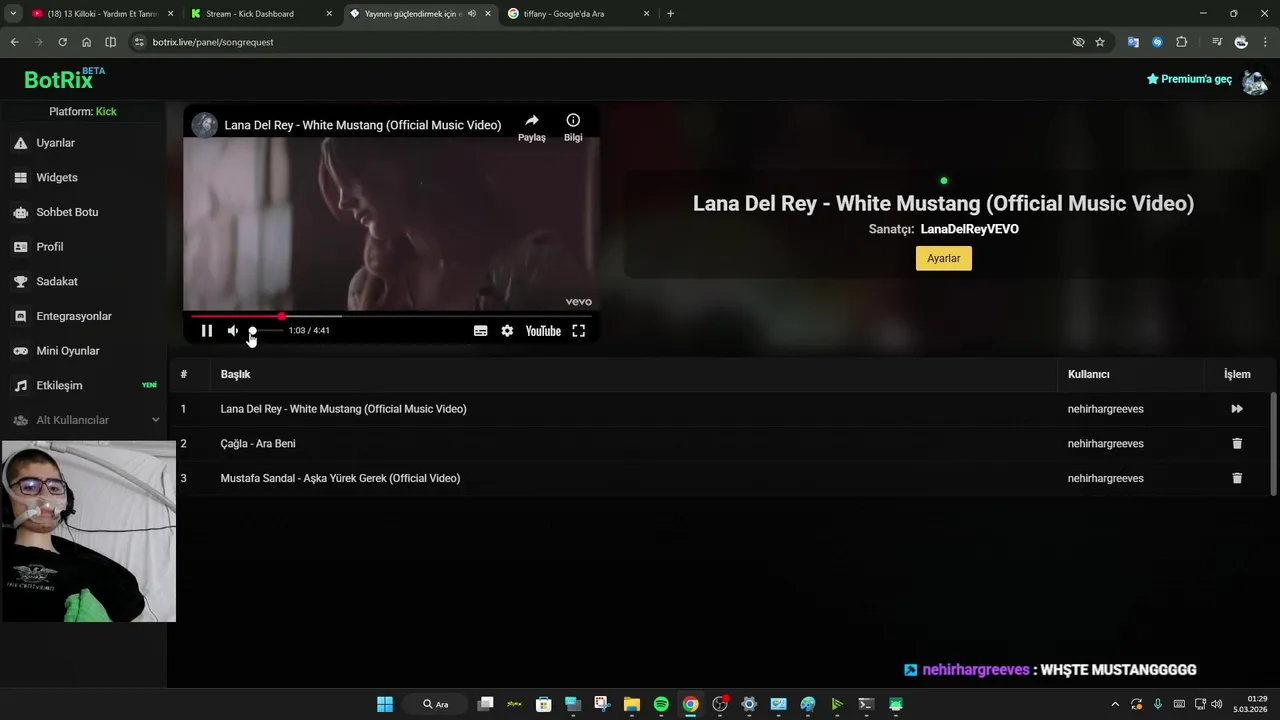The height and width of the screenshot is (720, 1280).
Task: Delete Mustafa Sandal song from queue
Action: [1237, 478]
